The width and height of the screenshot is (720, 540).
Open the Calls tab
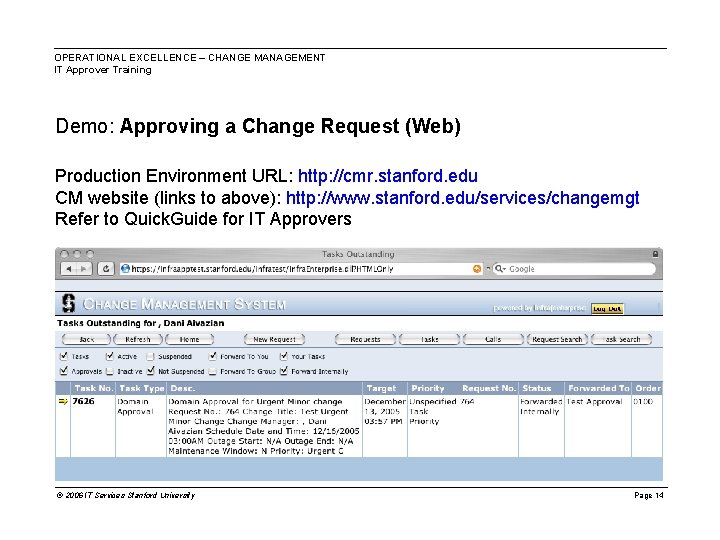pyautogui.click(x=493, y=339)
